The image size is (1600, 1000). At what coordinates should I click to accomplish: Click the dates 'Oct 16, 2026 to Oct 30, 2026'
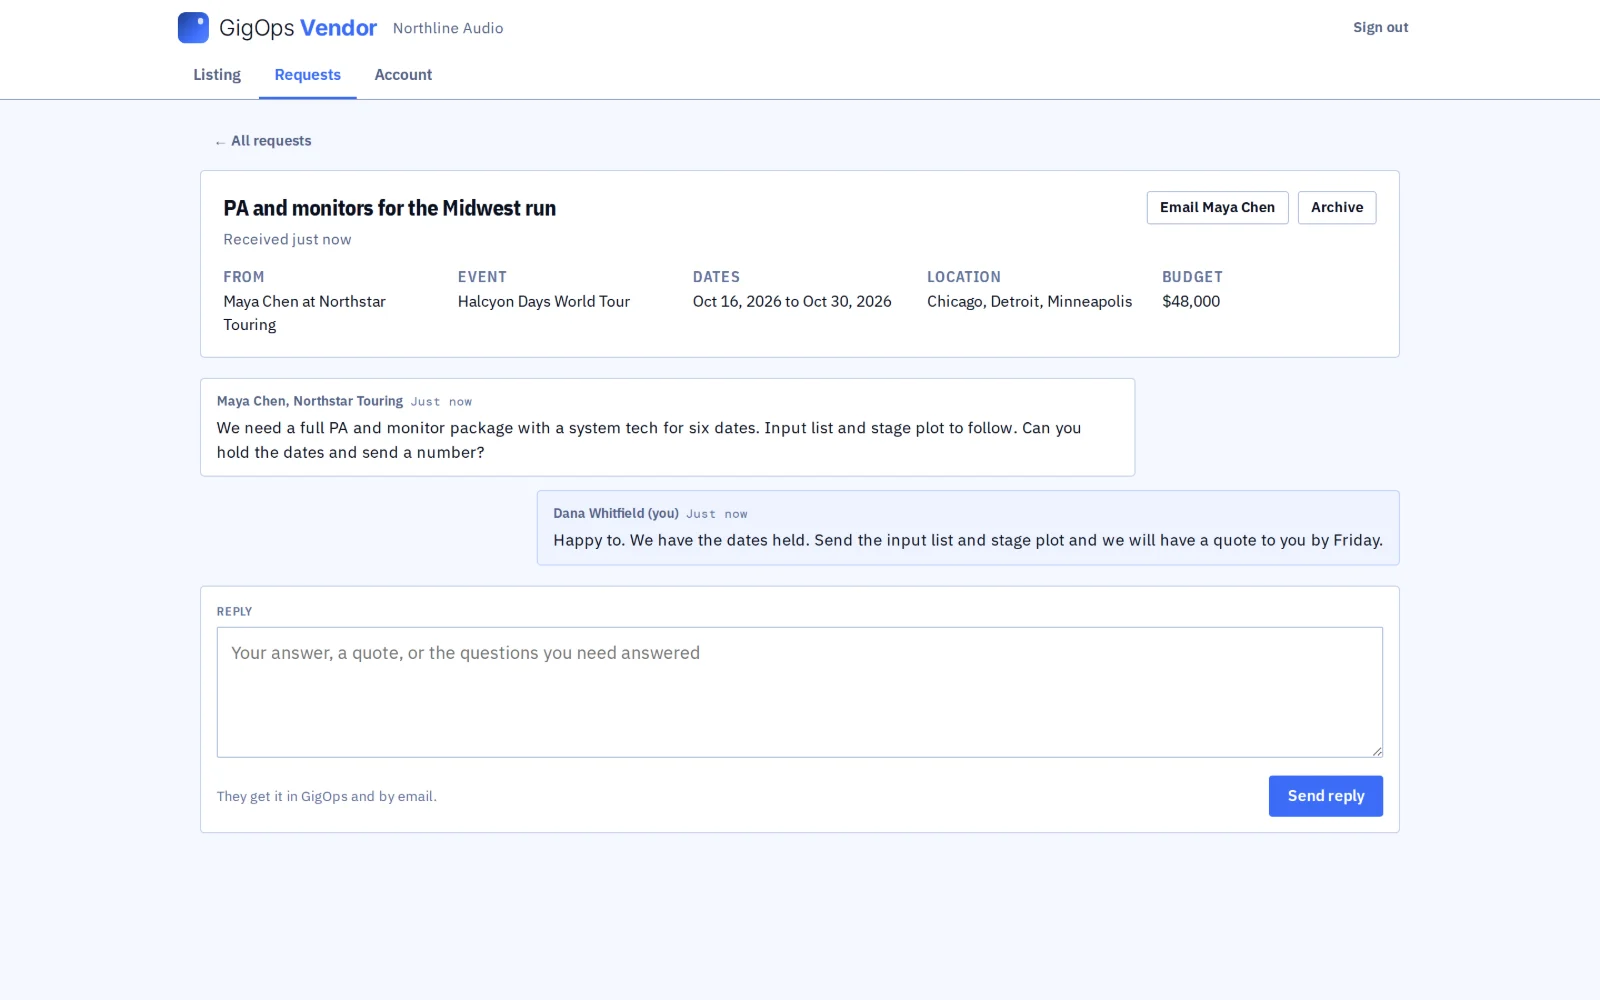point(792,302)
